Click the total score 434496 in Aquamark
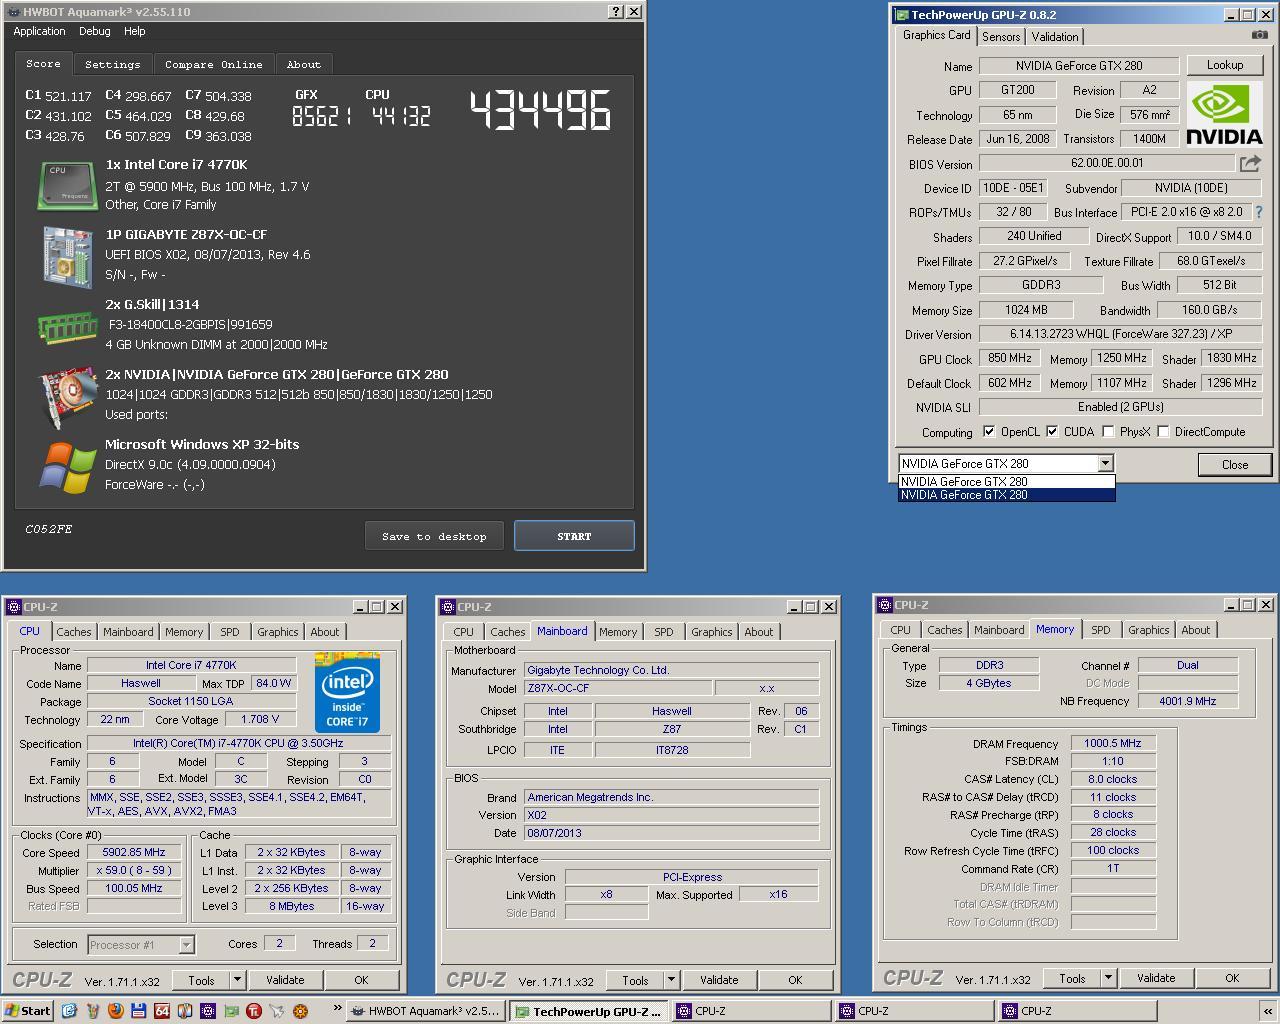 coord(540,110)
